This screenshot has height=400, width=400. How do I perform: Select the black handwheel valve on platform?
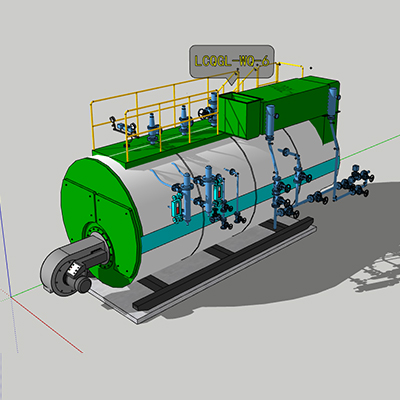click(203, 113)
